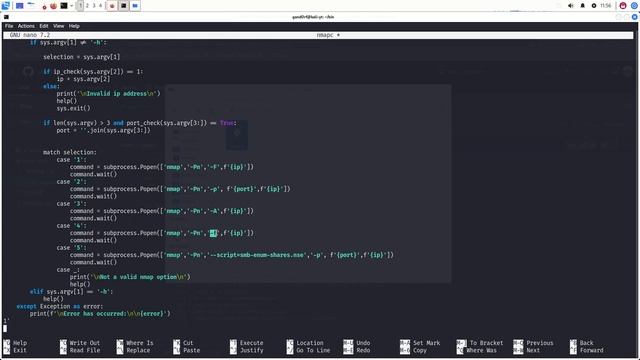Click the Previous shortcut label
The image size is (640, 360).
pos(540,343)
